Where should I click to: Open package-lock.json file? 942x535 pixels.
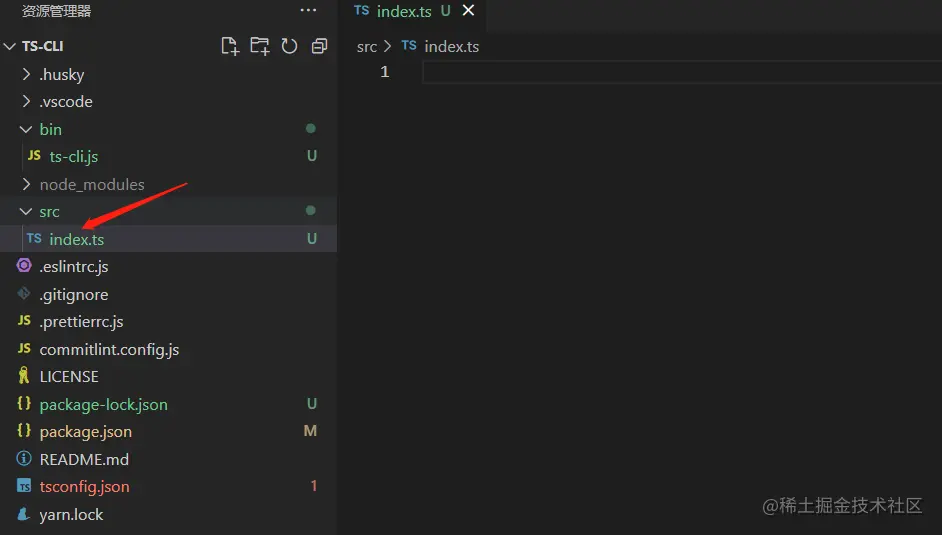(x=168, y=404)
